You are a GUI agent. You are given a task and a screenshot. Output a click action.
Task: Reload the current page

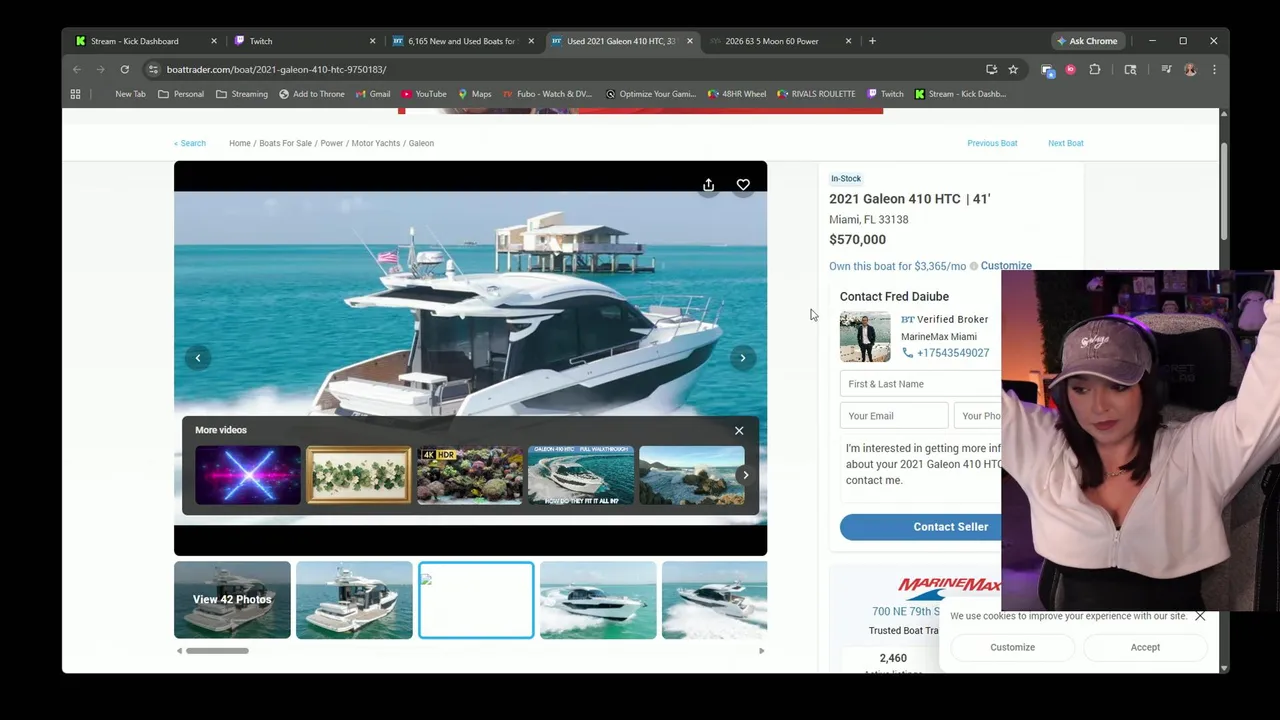click(x=125, y=69)
